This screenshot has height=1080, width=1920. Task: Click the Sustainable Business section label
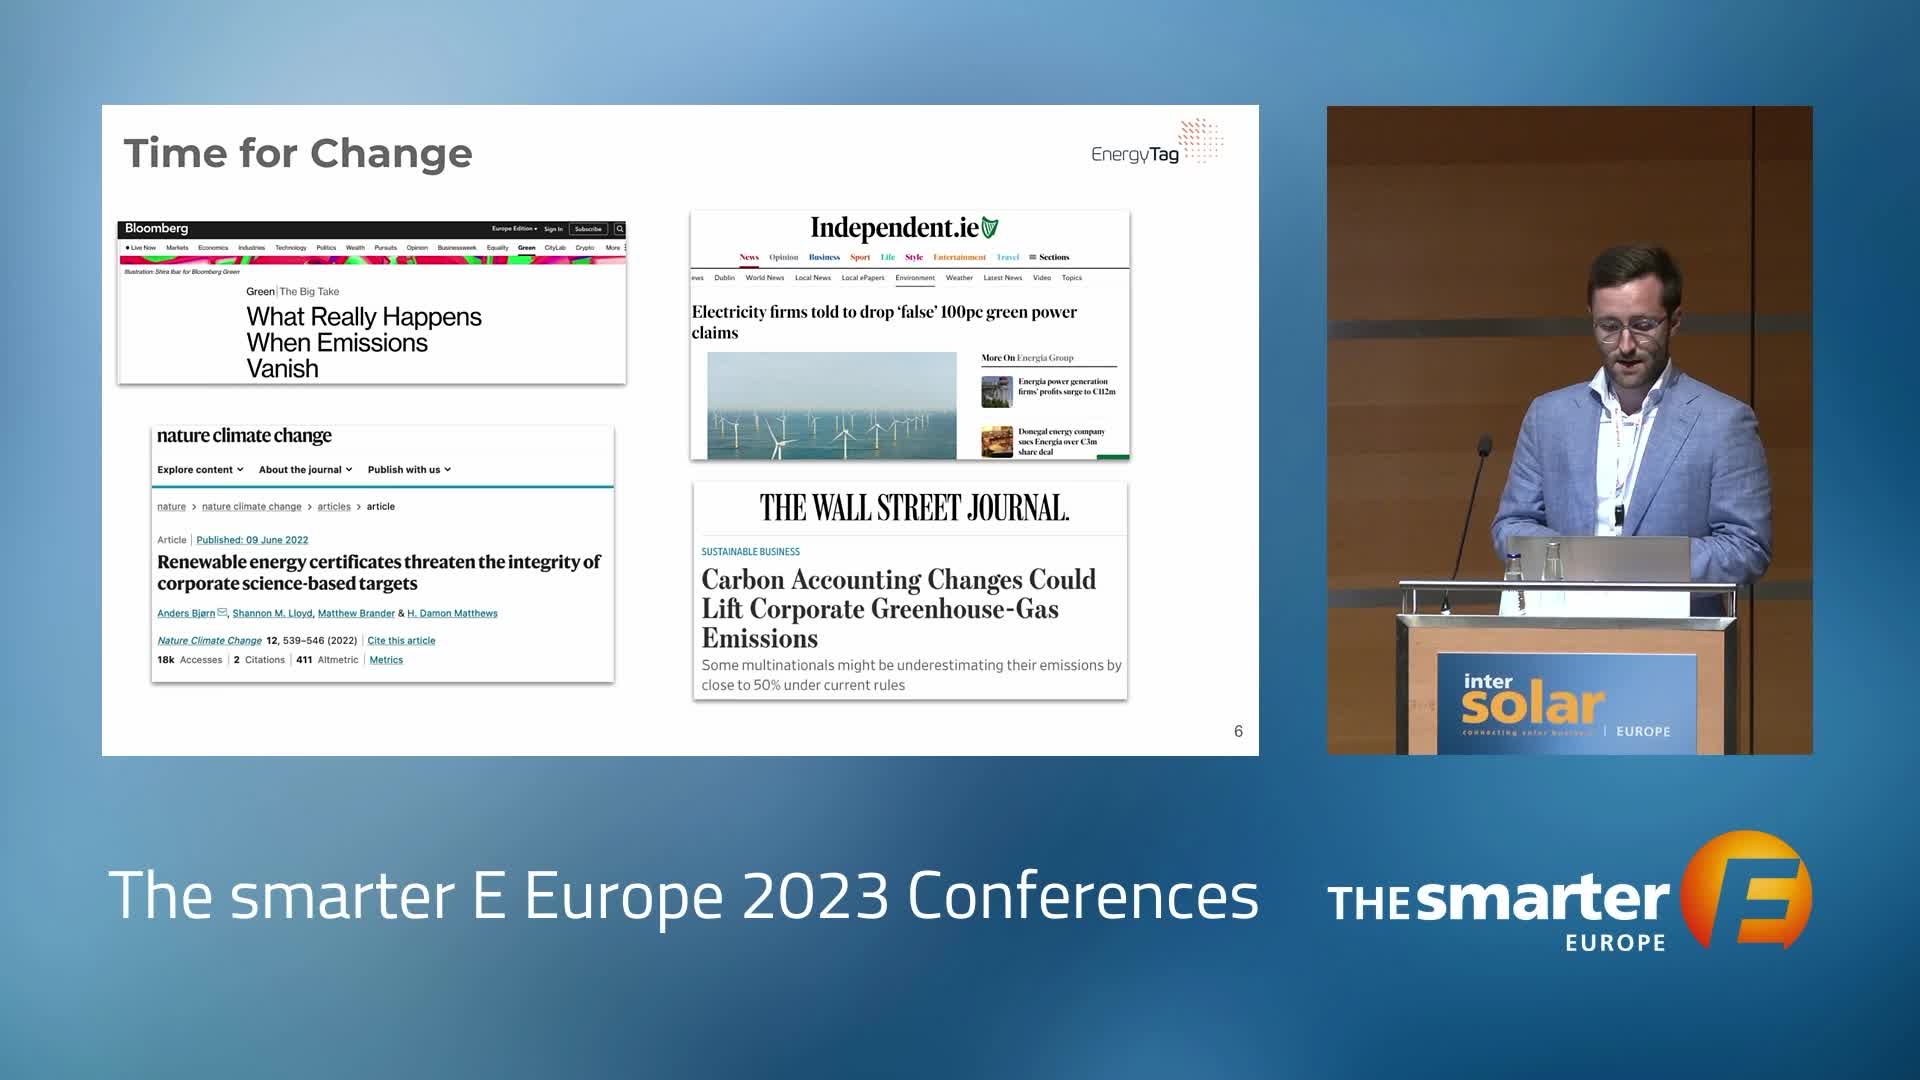pyautogui.click(x=750, y=552)
